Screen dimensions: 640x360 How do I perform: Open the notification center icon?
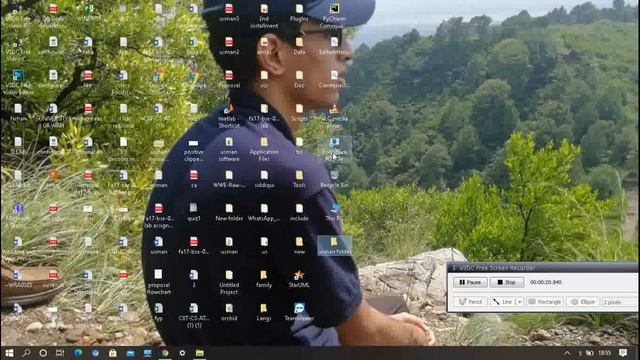point(623,353)
